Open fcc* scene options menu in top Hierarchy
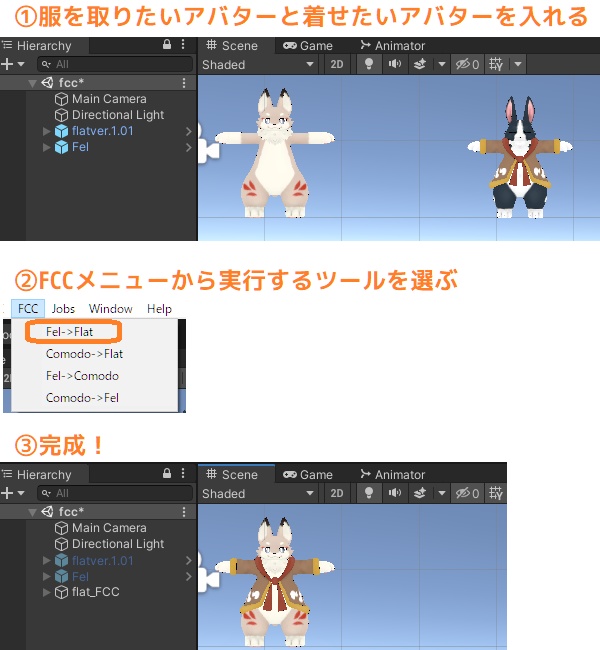600x650 pixels. click(184, 83)
